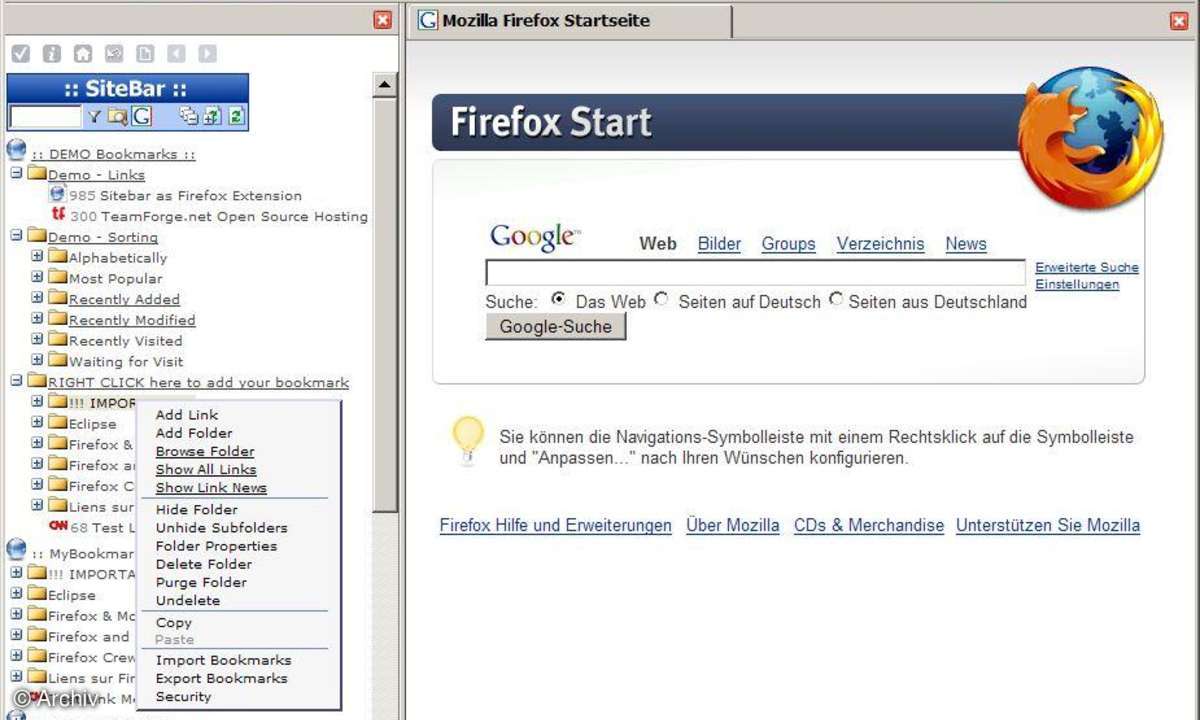Click the grey checkmark icon in sidebar toolbar
This screenshot has width=1200, height=720.
[x=21, y=54]
